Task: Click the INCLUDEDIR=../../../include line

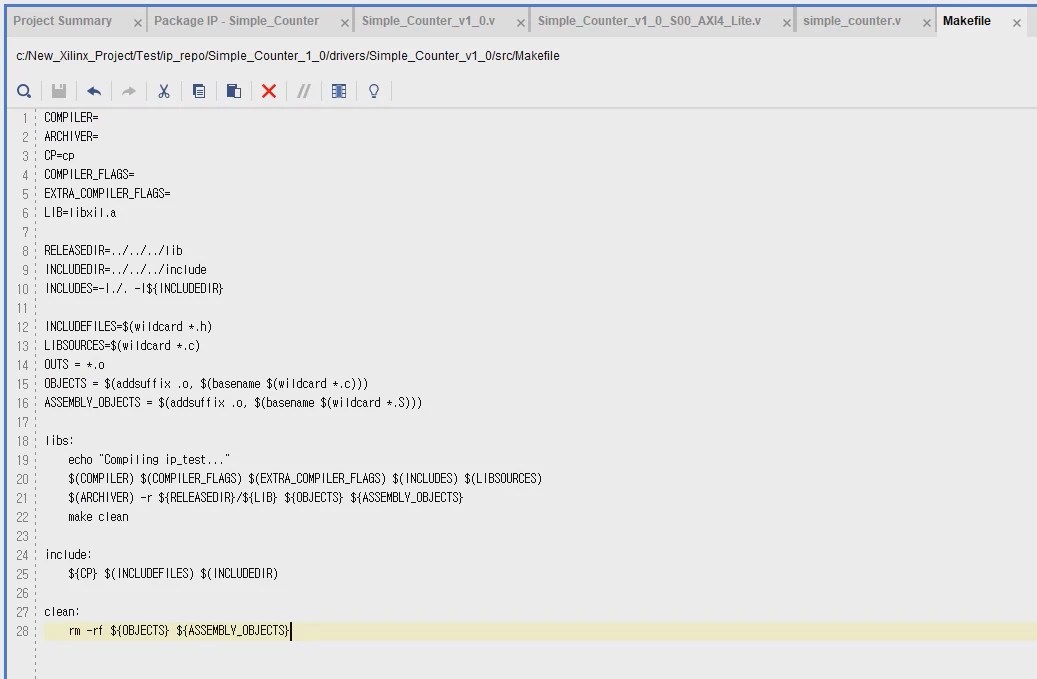Action: [x=126, y=270]
